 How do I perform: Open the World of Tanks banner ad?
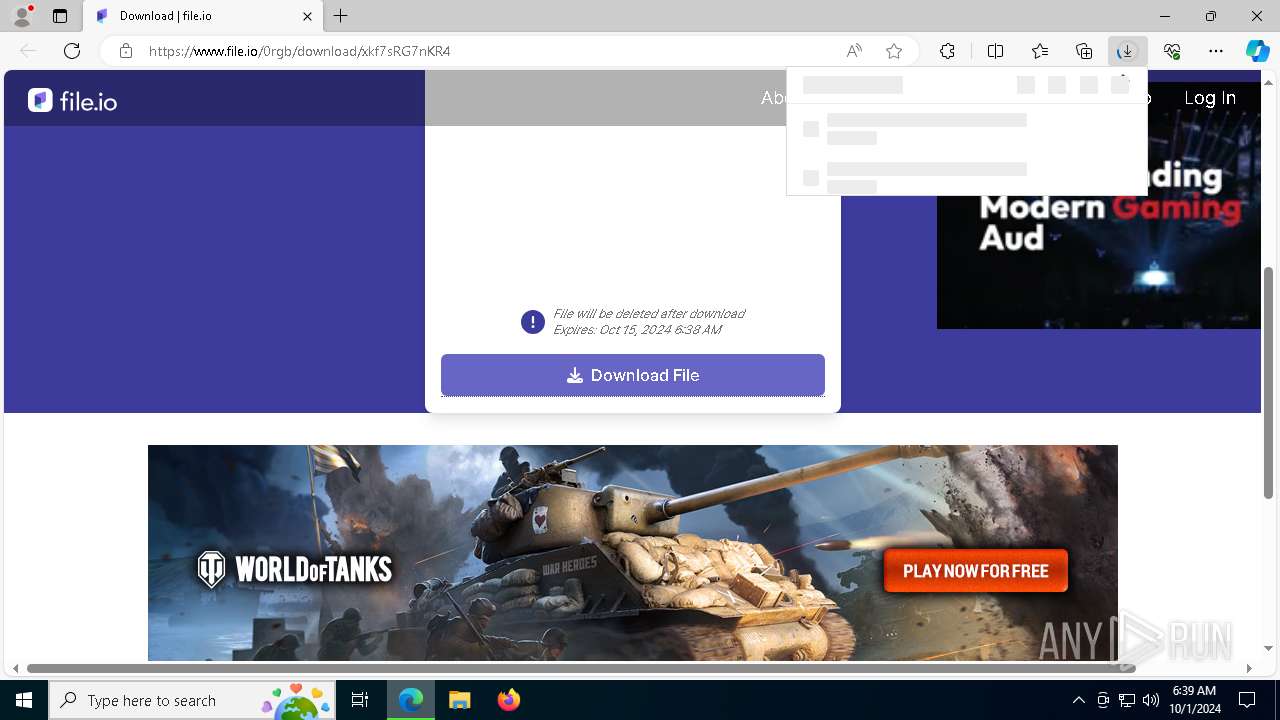point(633,553)
